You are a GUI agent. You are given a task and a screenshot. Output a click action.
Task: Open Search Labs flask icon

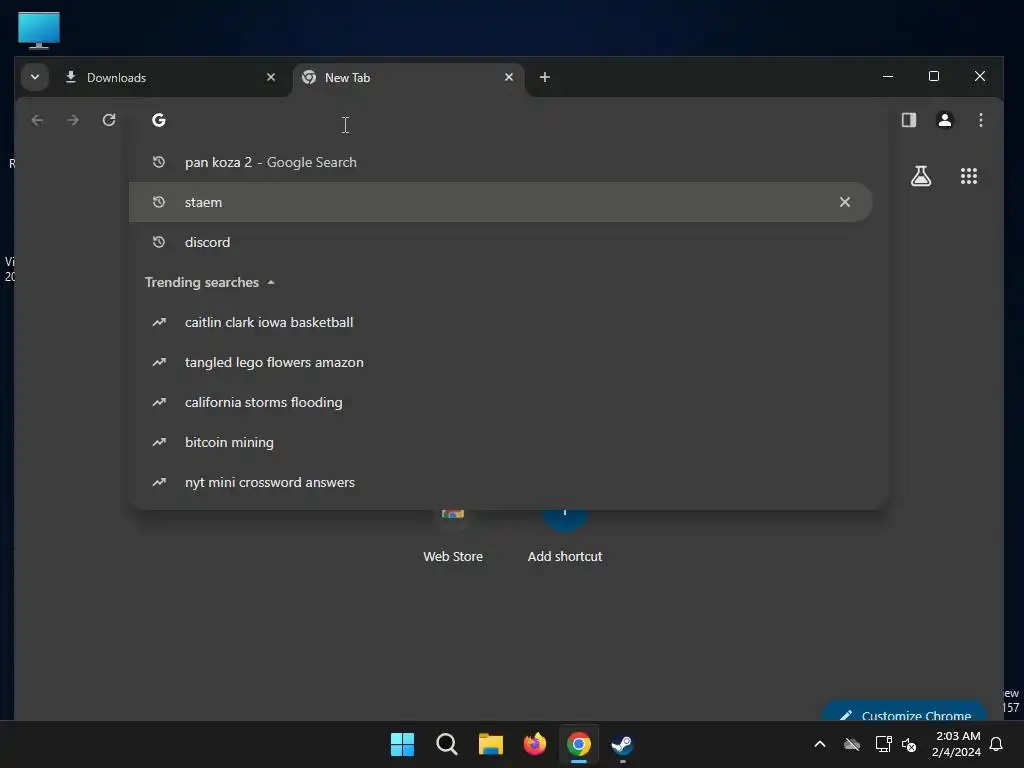[x=921, y=176]
